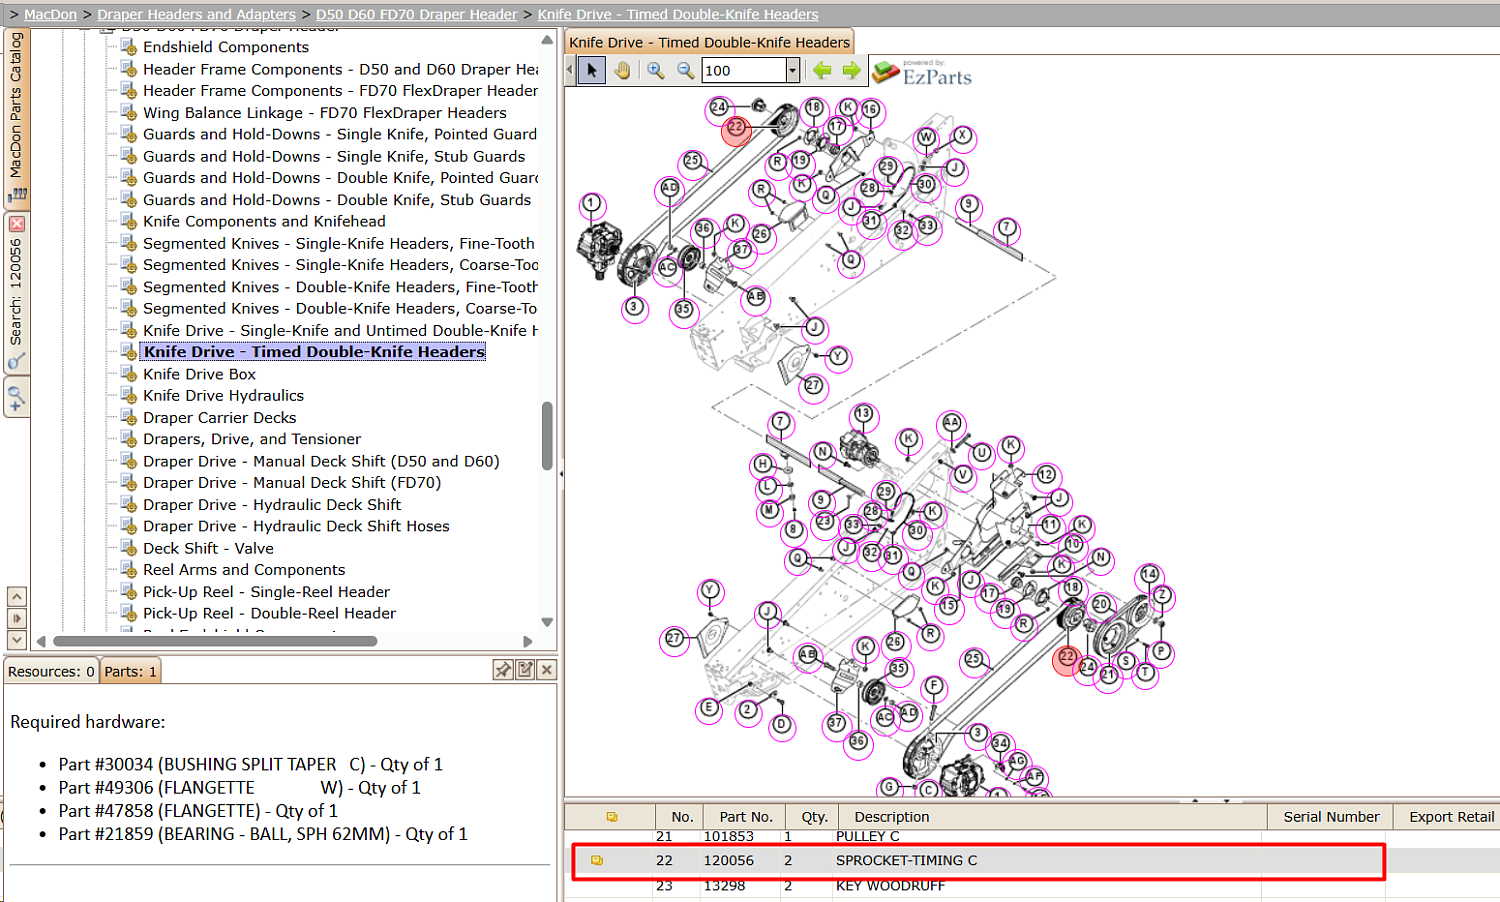This screenshot has height=902, width=1500.
Task: Activate the hand pan tool
Action: [x=623, y=70]
